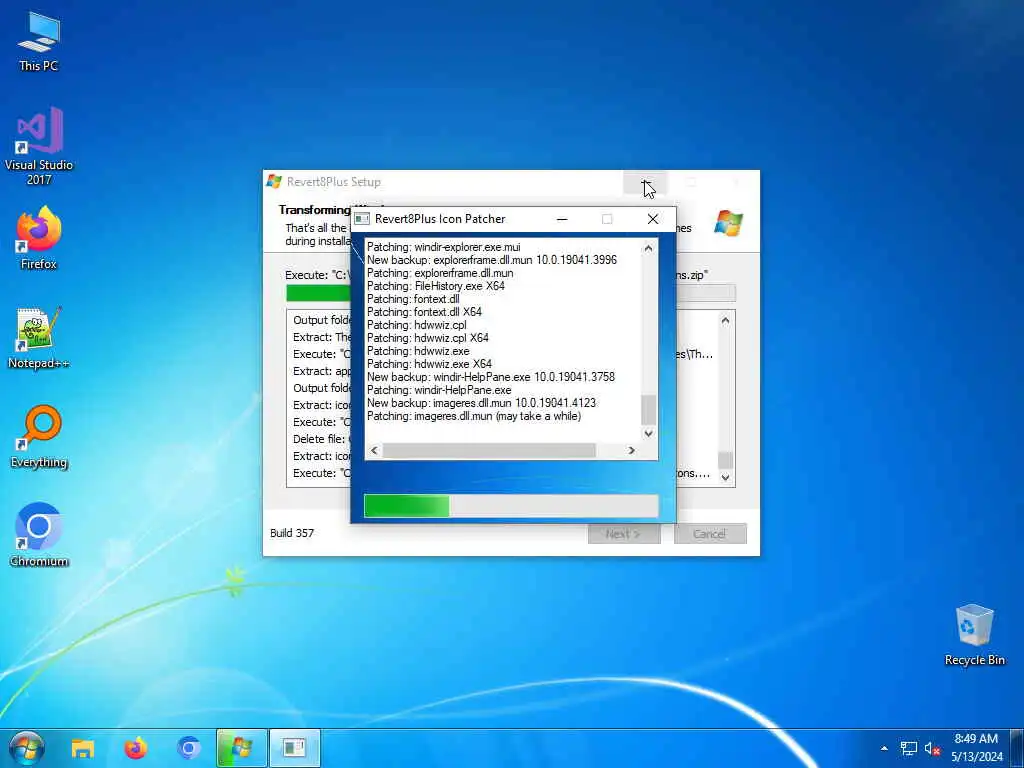
Task: Select 'Patching: hdwwiz.cpl X64' log line
Action: click(x=428, y=338)
